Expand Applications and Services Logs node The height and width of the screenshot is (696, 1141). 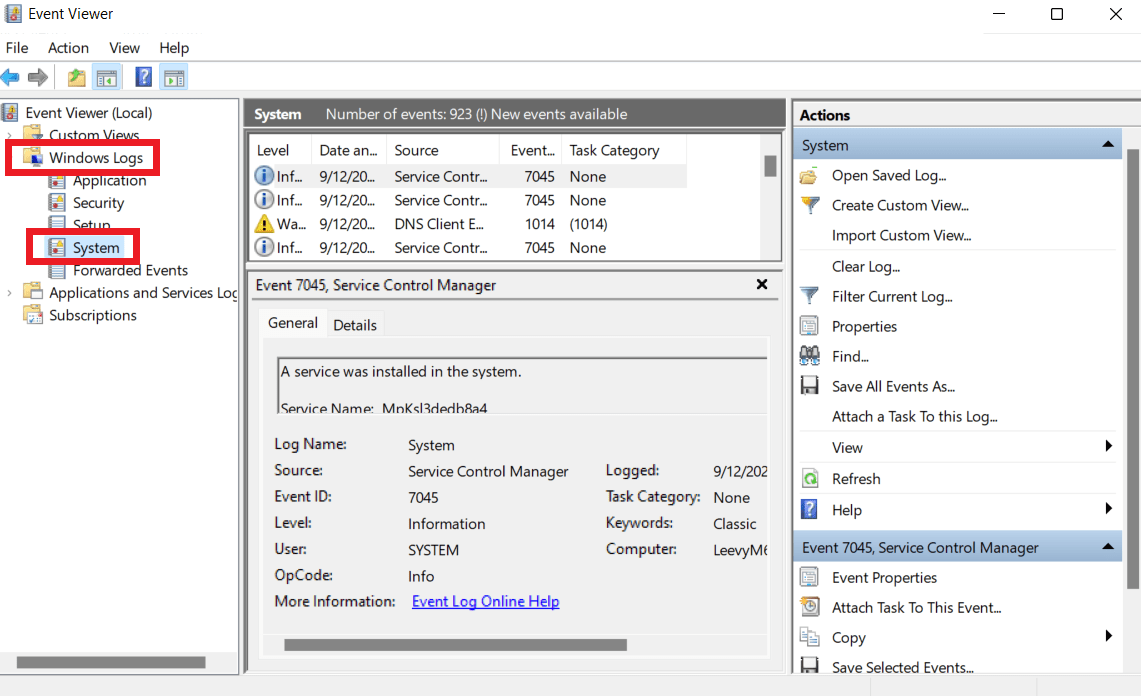click(x=9, y=293)
